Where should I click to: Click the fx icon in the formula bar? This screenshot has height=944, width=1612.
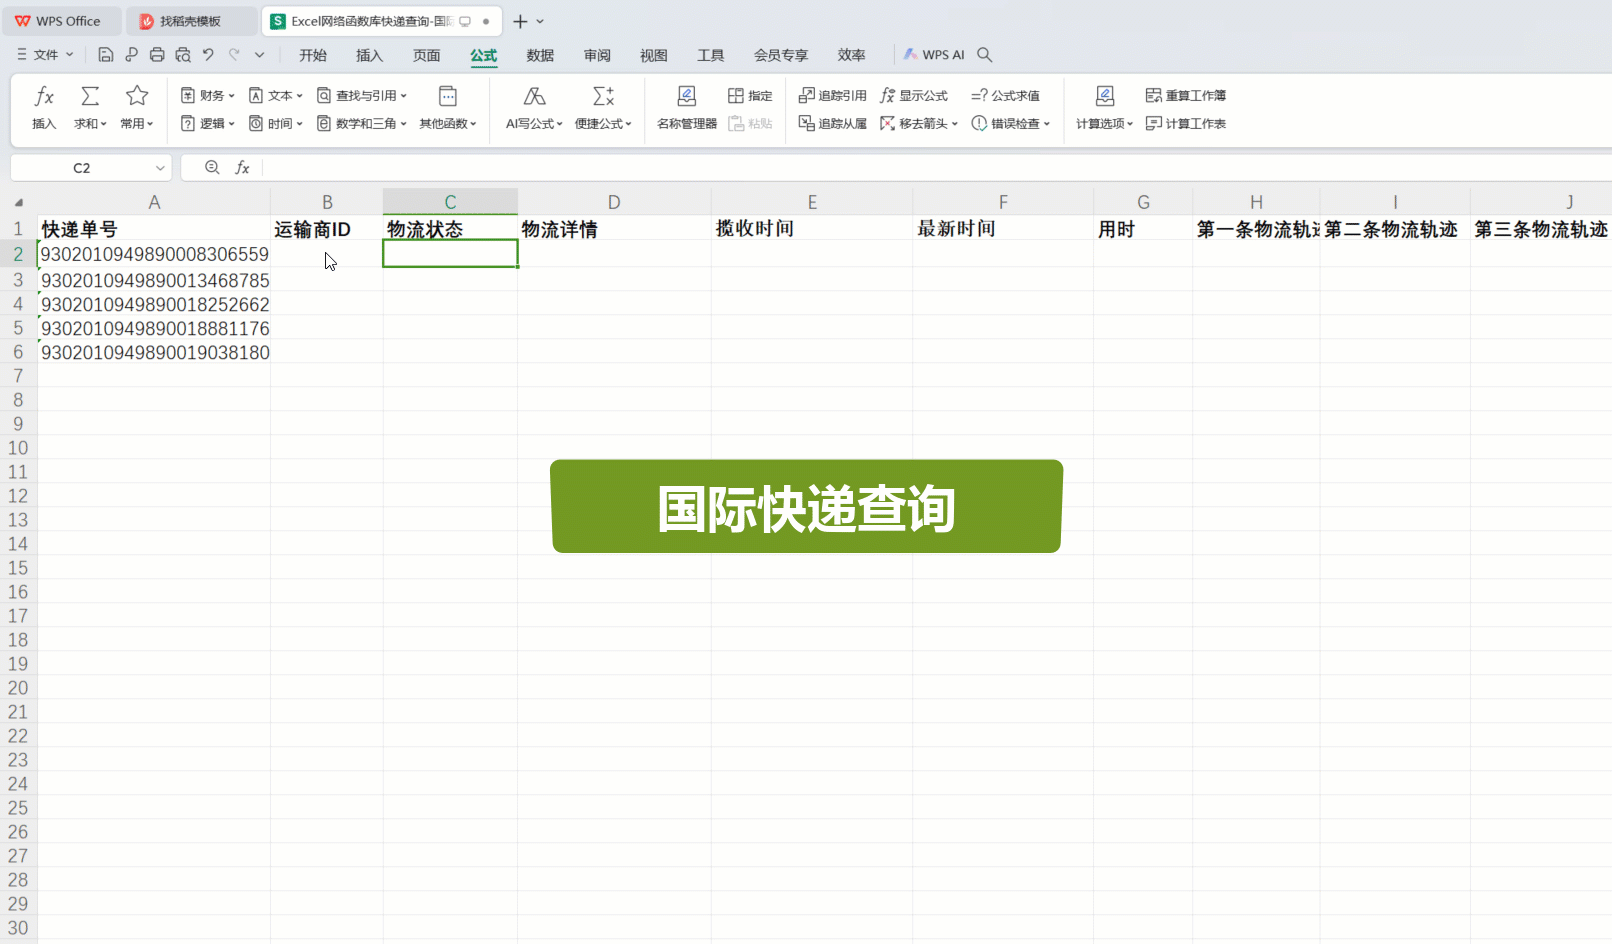point(242,168)
